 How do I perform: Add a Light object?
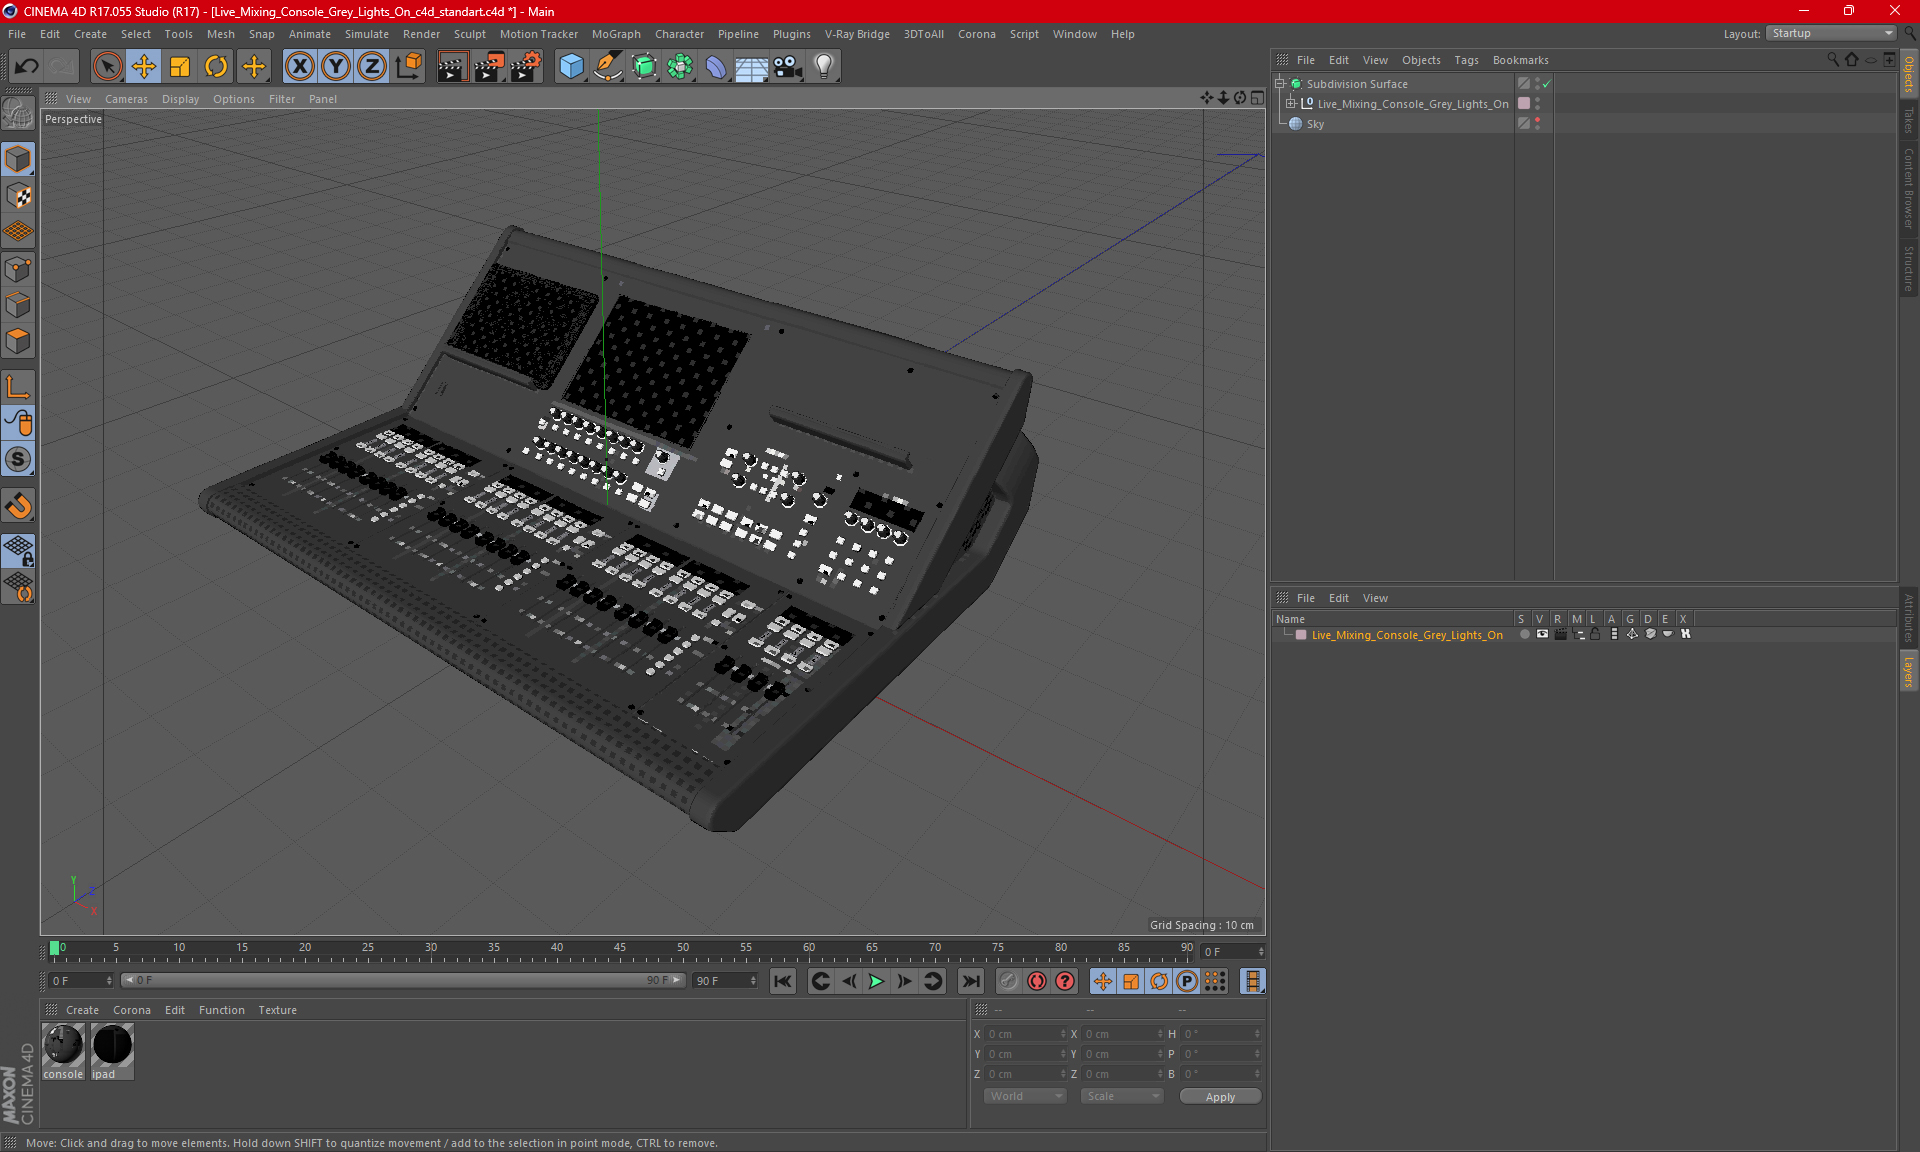(x=823, y=66)
